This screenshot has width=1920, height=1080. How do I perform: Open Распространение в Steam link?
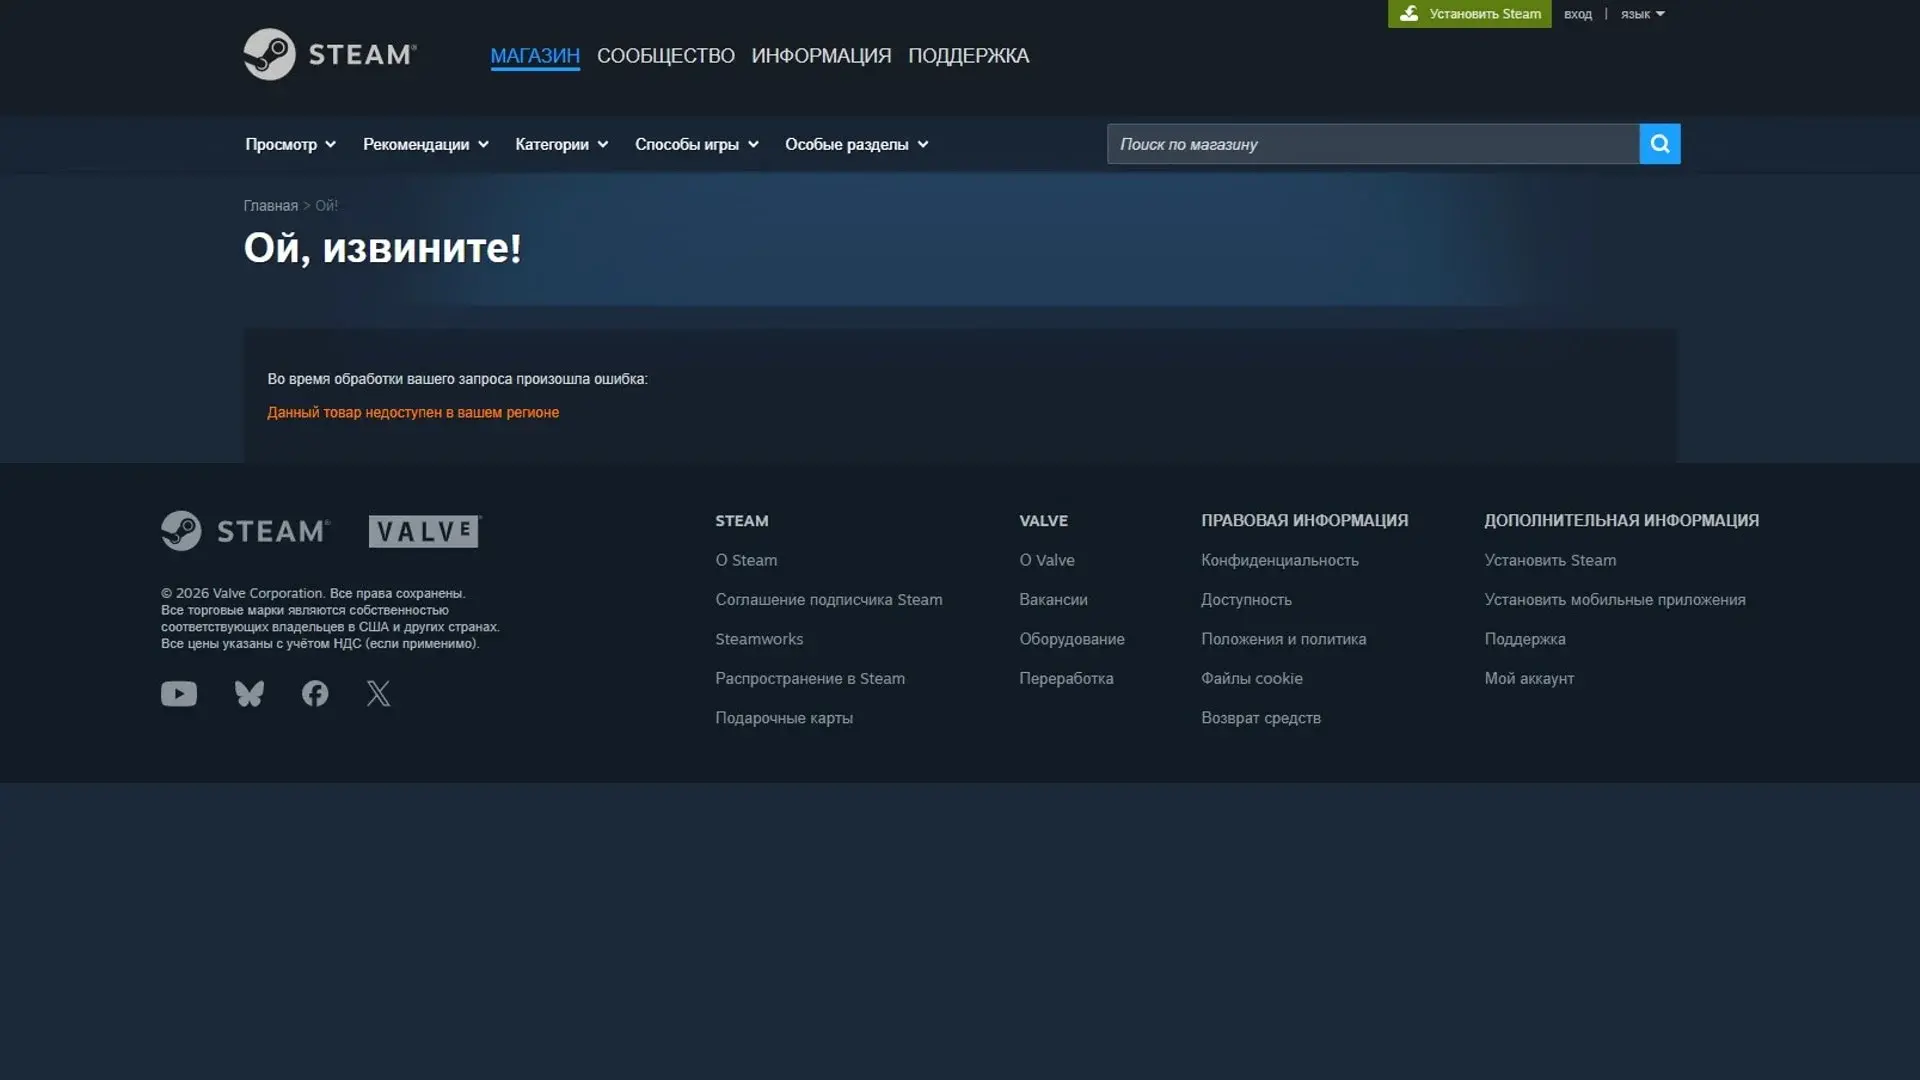point(810,678)
